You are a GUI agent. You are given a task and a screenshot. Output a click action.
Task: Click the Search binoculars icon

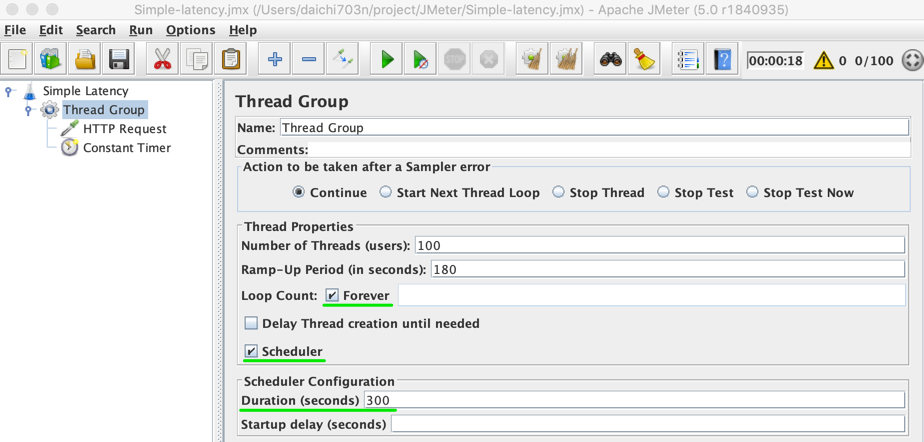pyautogui.click(x=610, y=59)
